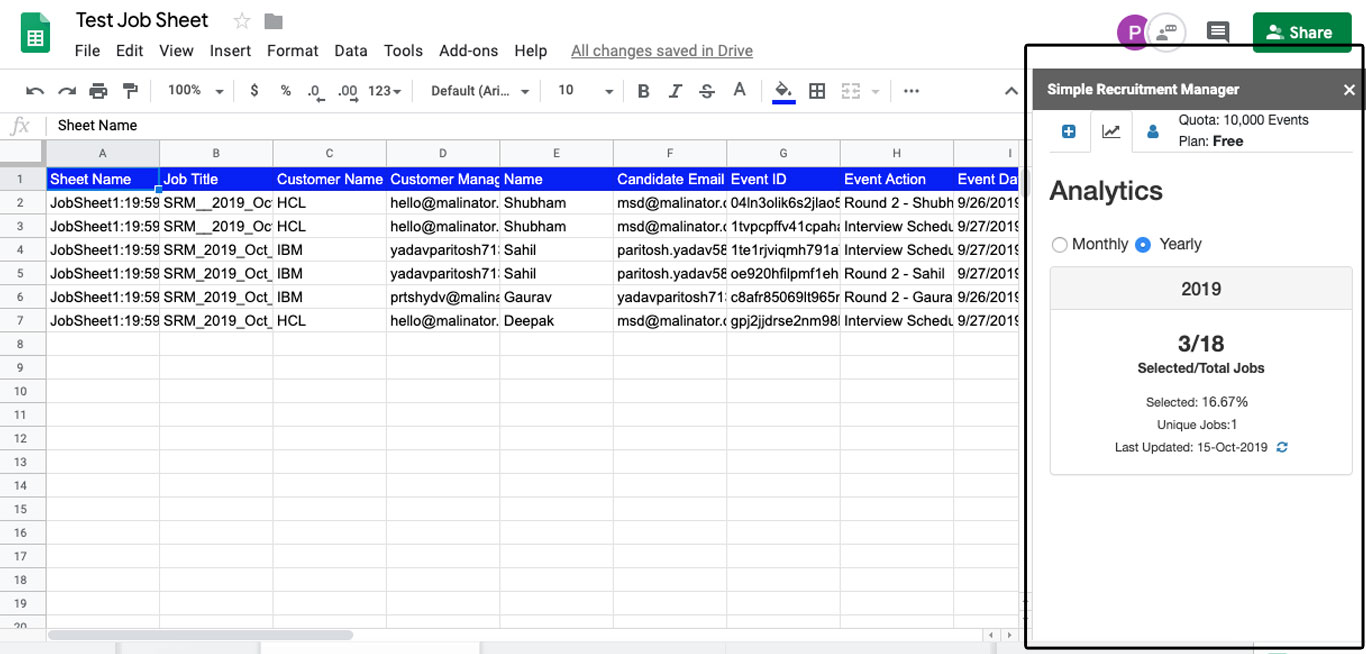1366x654 pixels.
Task: Show more toolbar options
Action: pos(911,91)
